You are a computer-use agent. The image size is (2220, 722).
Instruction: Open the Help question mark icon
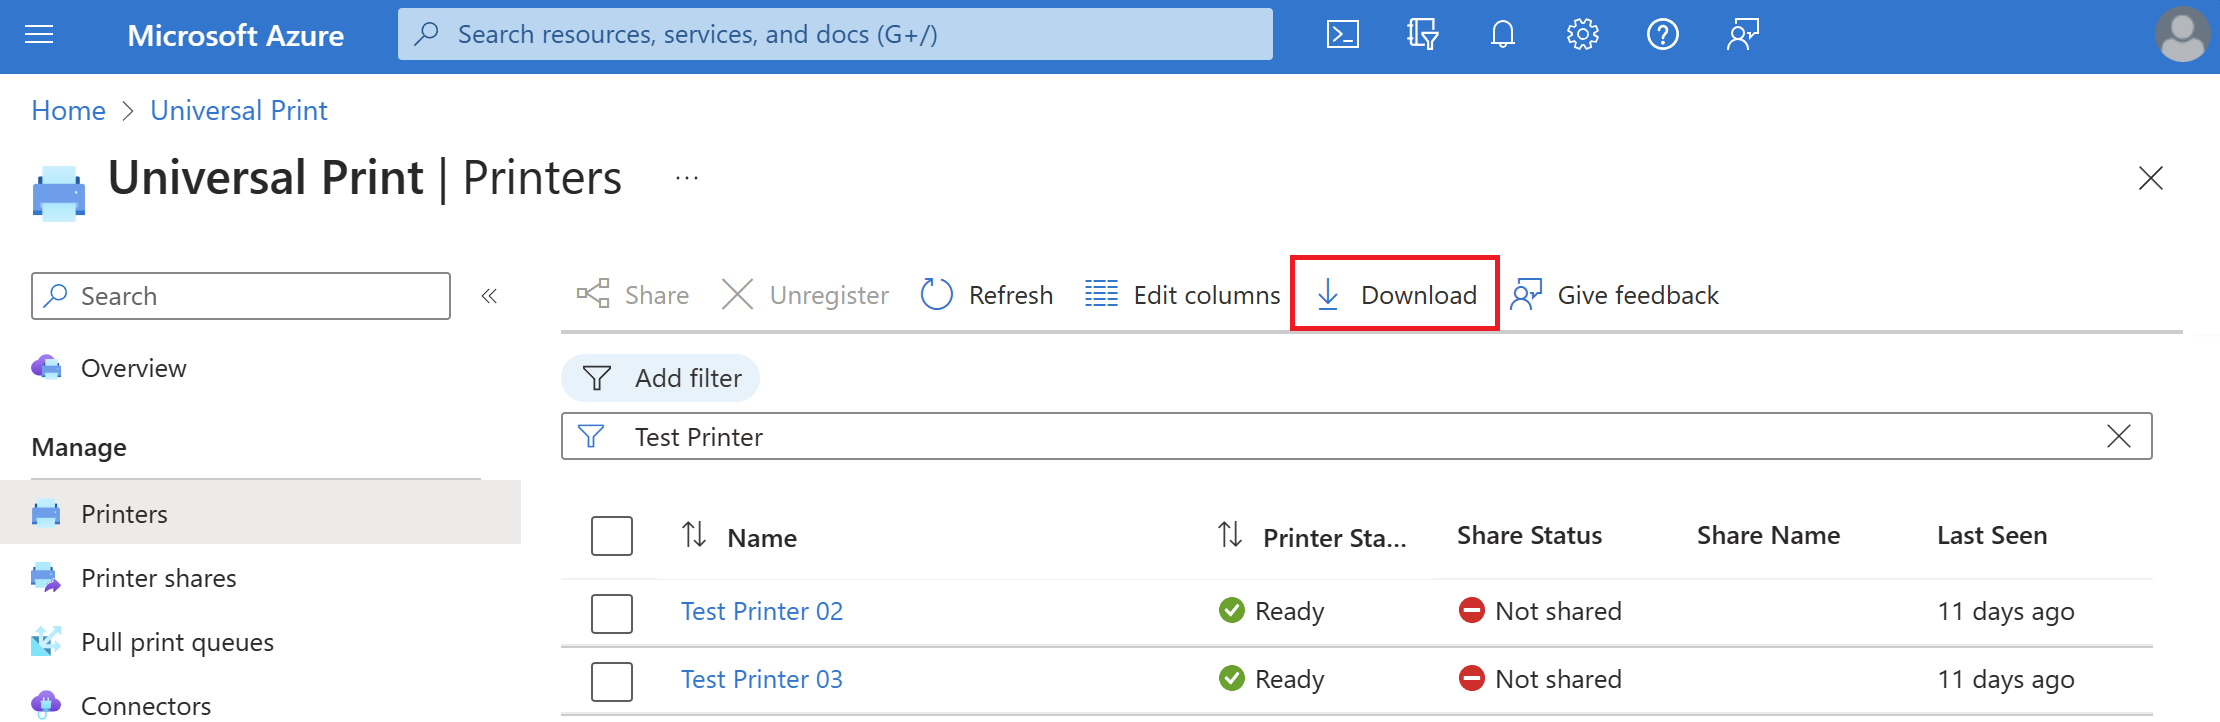click(x=1662, y=35)
